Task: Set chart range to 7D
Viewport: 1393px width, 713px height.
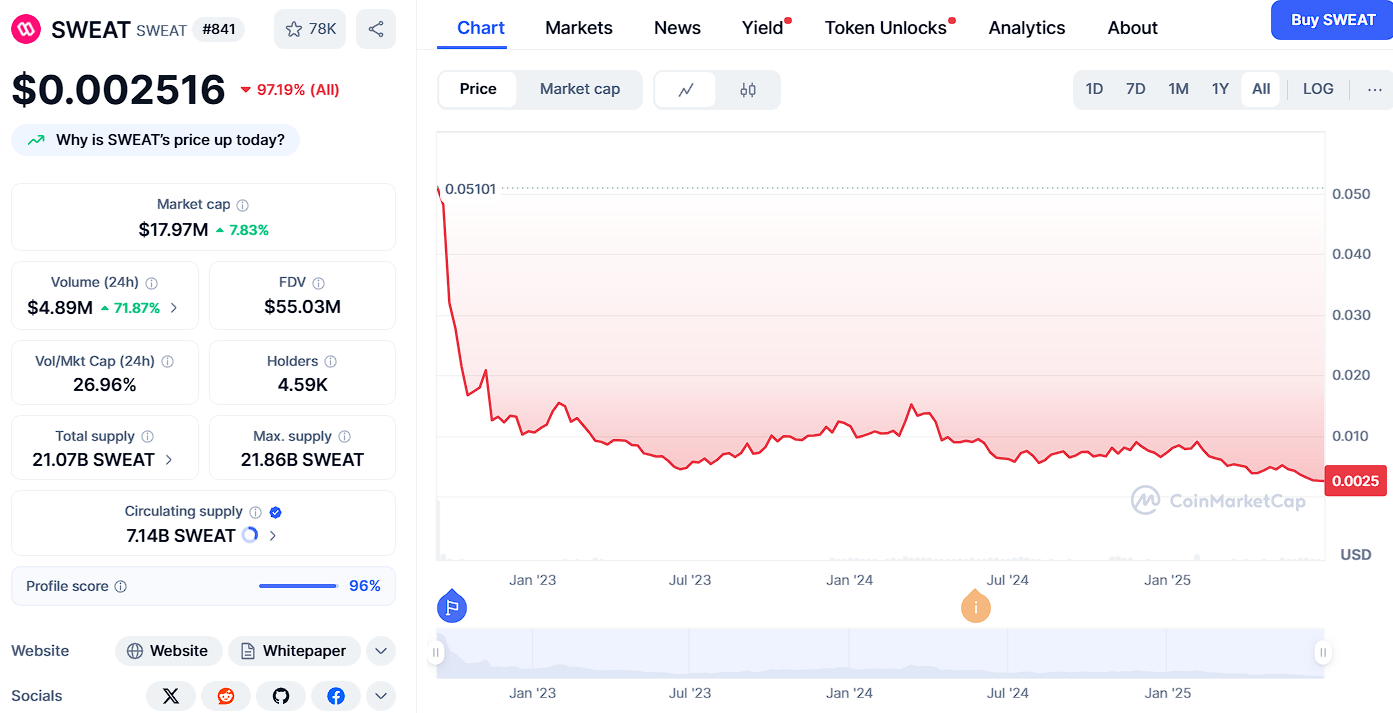Action: (1136, 89)
